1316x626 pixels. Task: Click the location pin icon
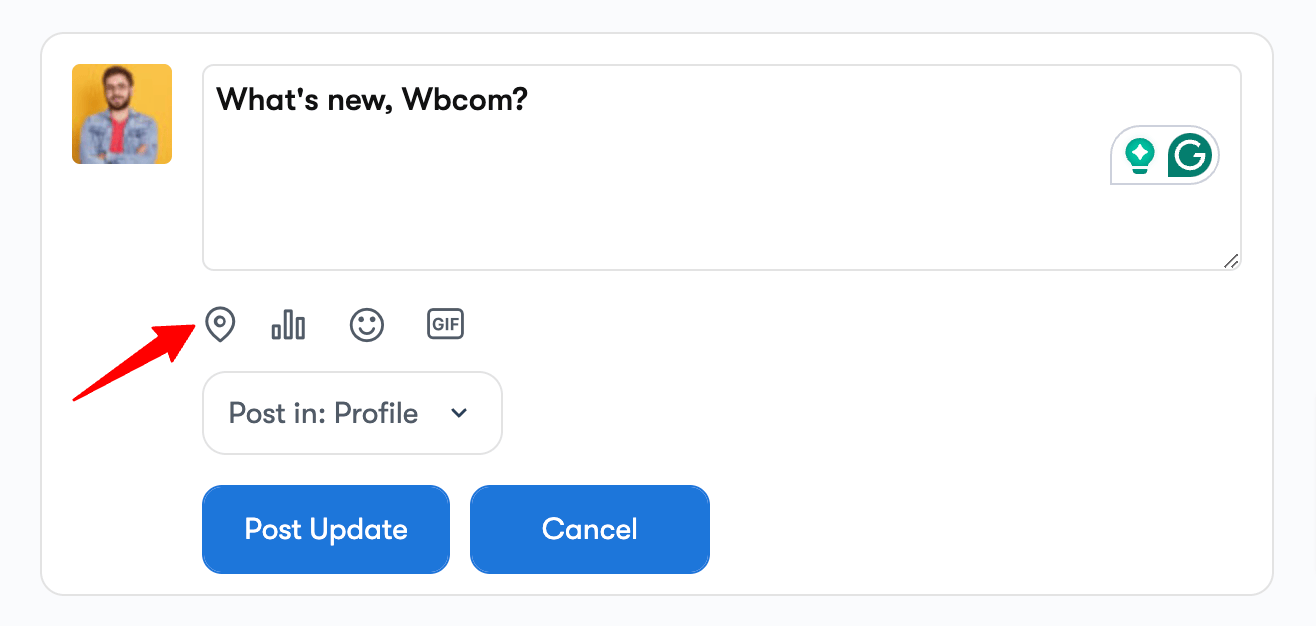point(220,324)
